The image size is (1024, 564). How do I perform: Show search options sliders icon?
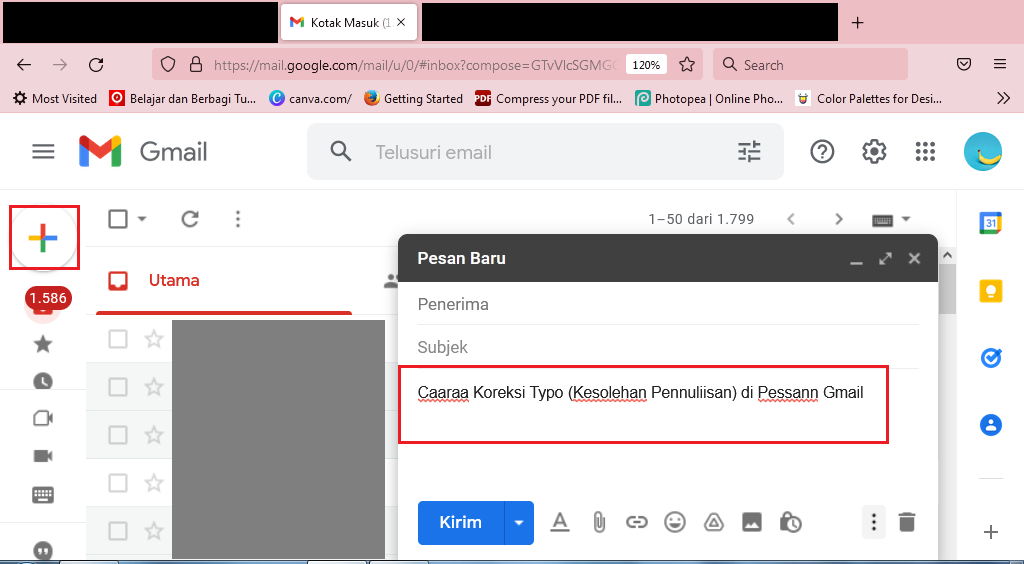point(749,152)
